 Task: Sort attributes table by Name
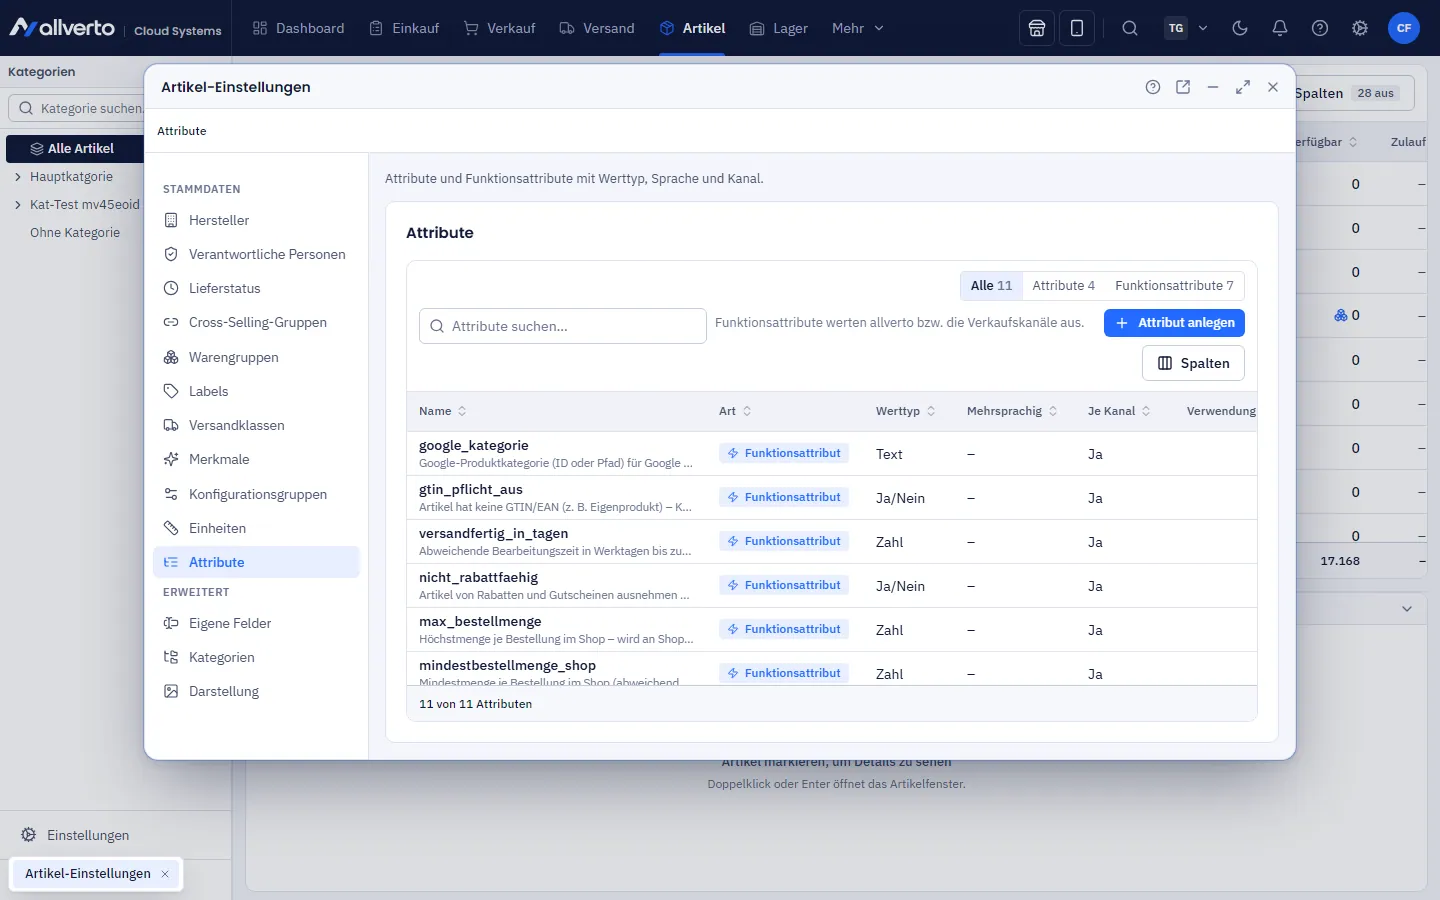coord(443,411)
